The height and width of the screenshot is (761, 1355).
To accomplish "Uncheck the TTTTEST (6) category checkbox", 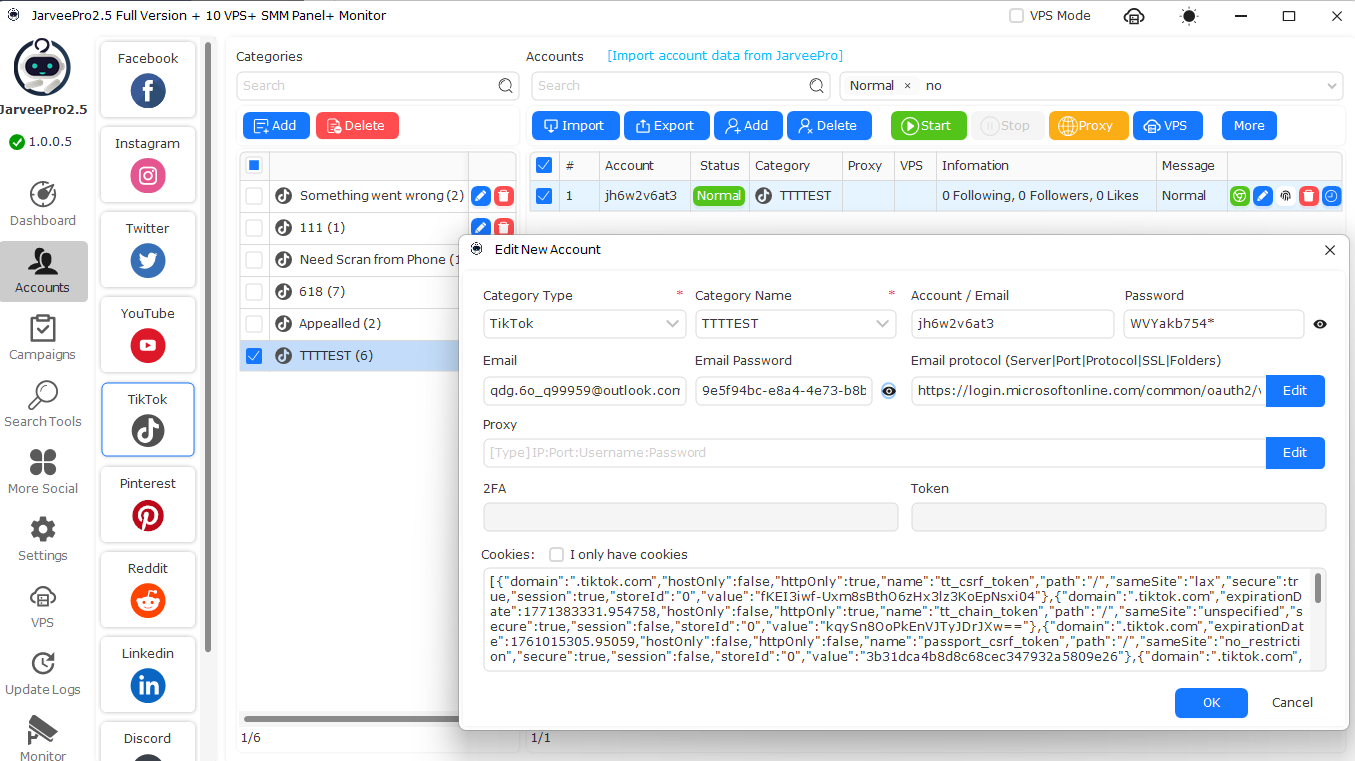I will [x=254, y=356].
